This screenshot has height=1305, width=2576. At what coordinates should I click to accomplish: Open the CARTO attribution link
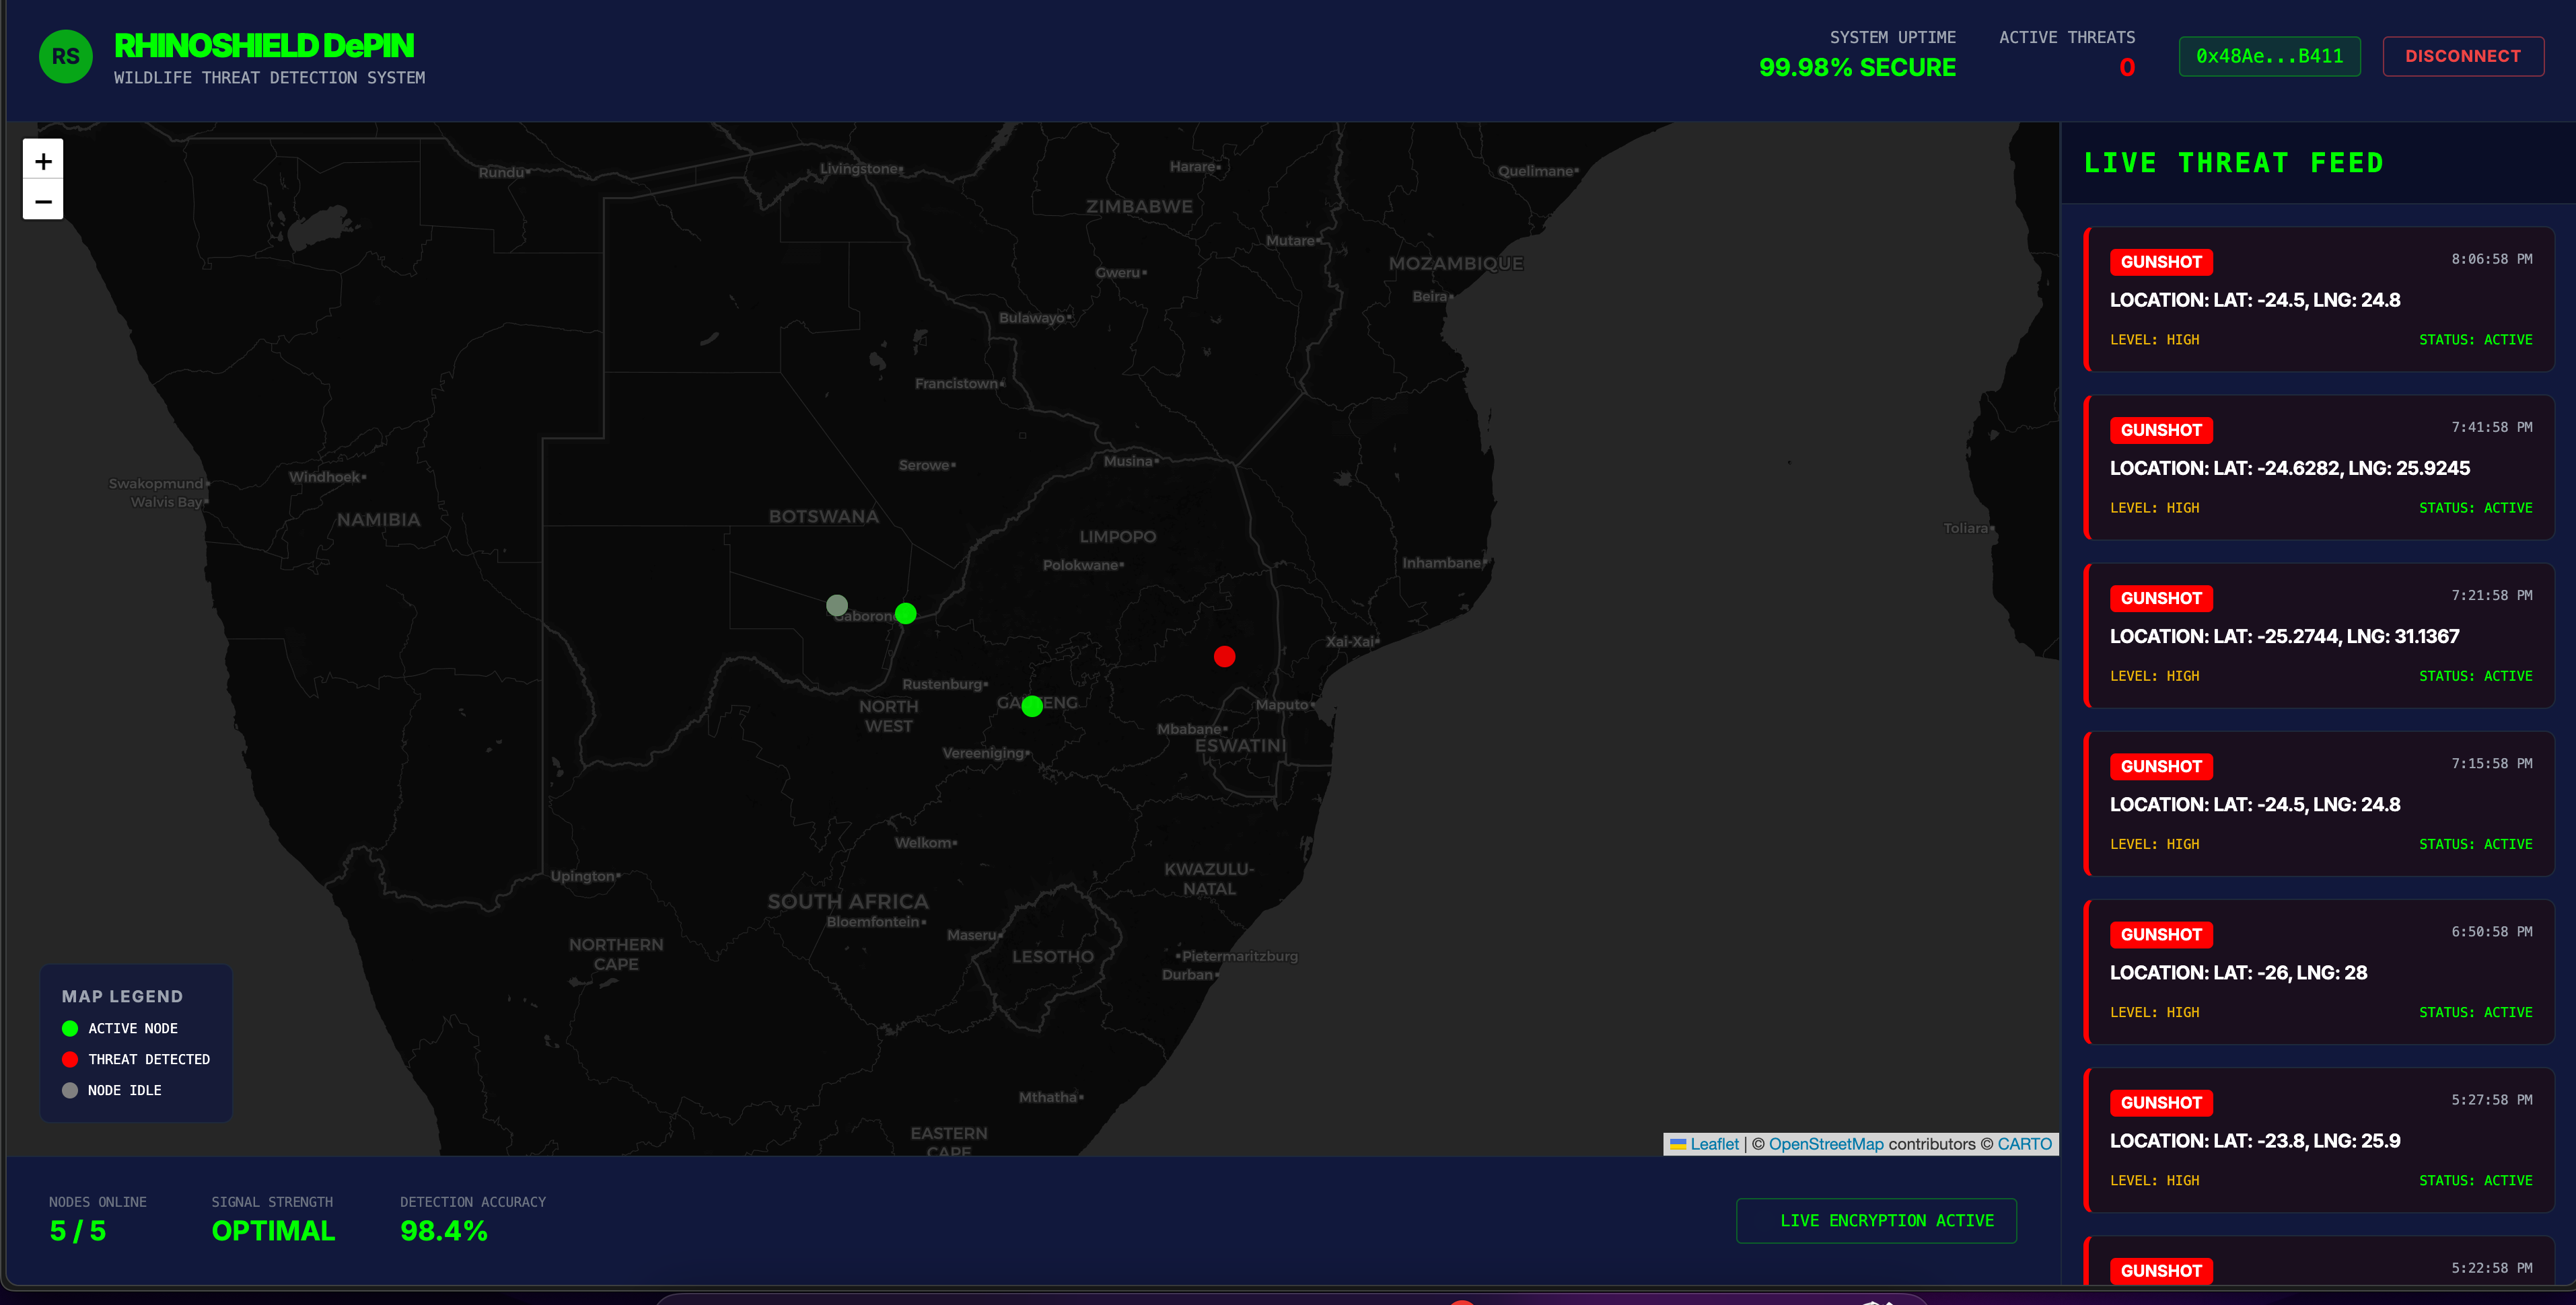click(x=2024, y=1144)
